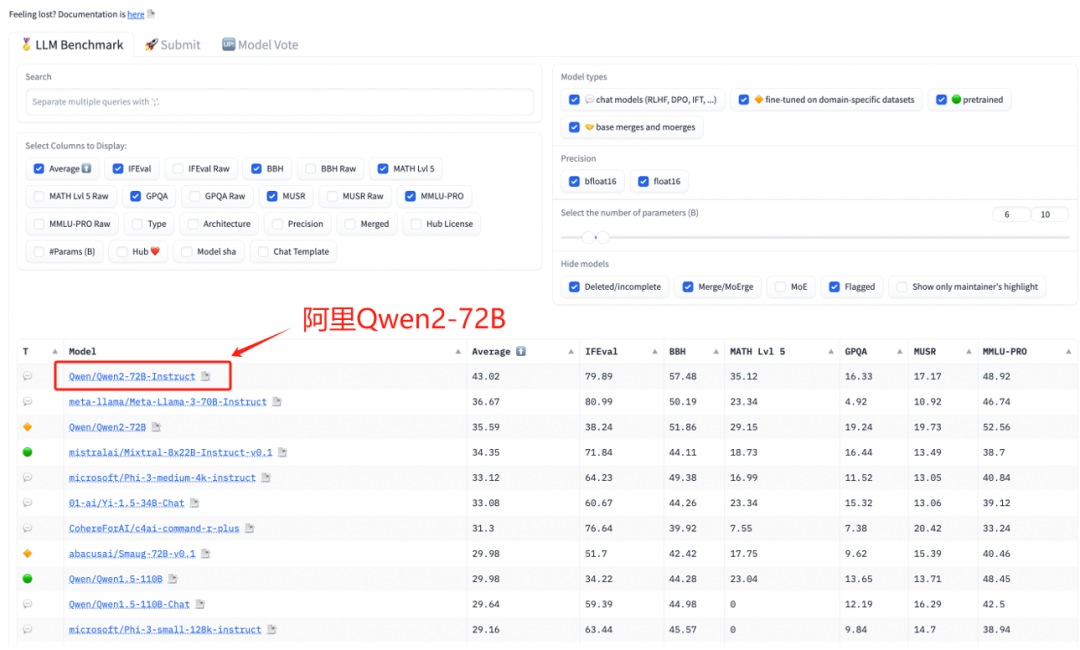Screen dimensions: 1080x650
Task: Open the Submit tab
Action: (172, 45)
